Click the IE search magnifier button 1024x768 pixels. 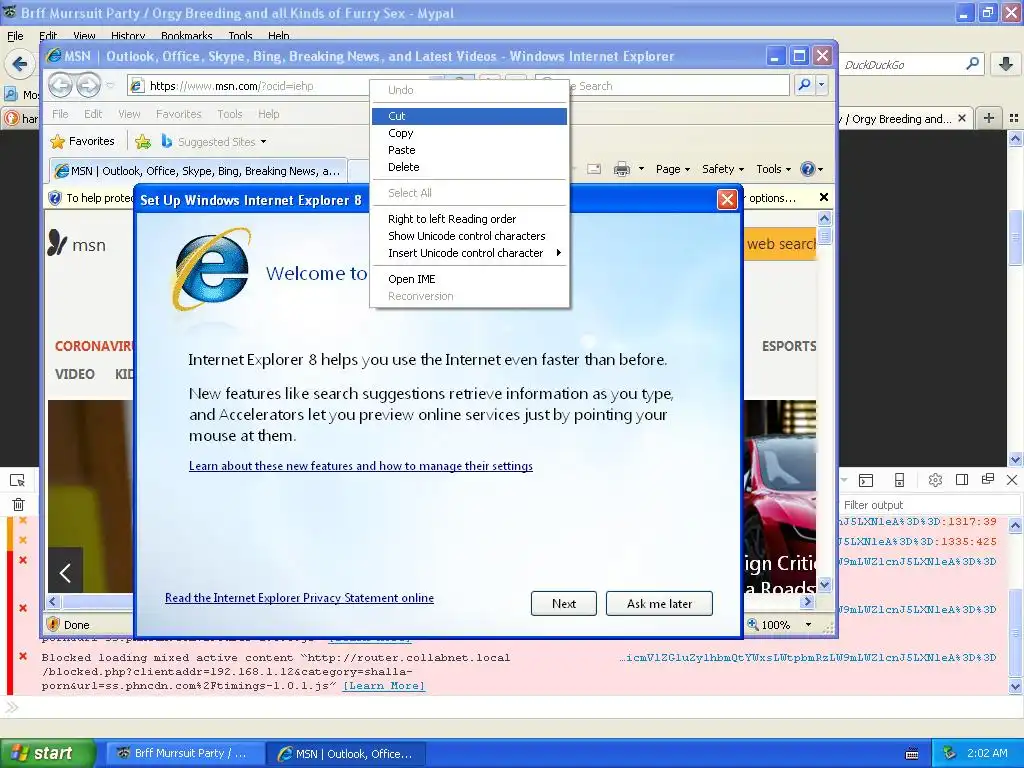coord(805,85)
